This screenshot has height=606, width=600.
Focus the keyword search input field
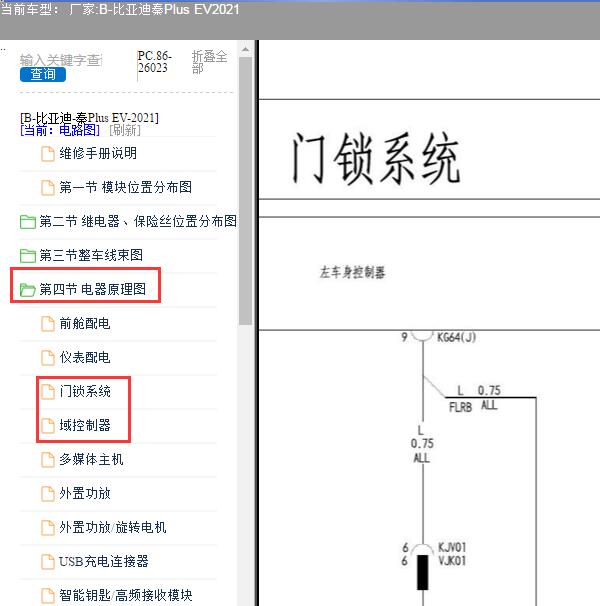click(x=61, y=60)
